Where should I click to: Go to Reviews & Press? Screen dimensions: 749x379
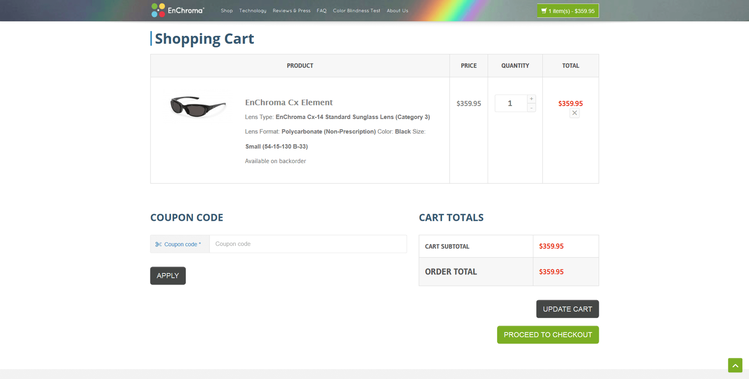pos(291,11)
